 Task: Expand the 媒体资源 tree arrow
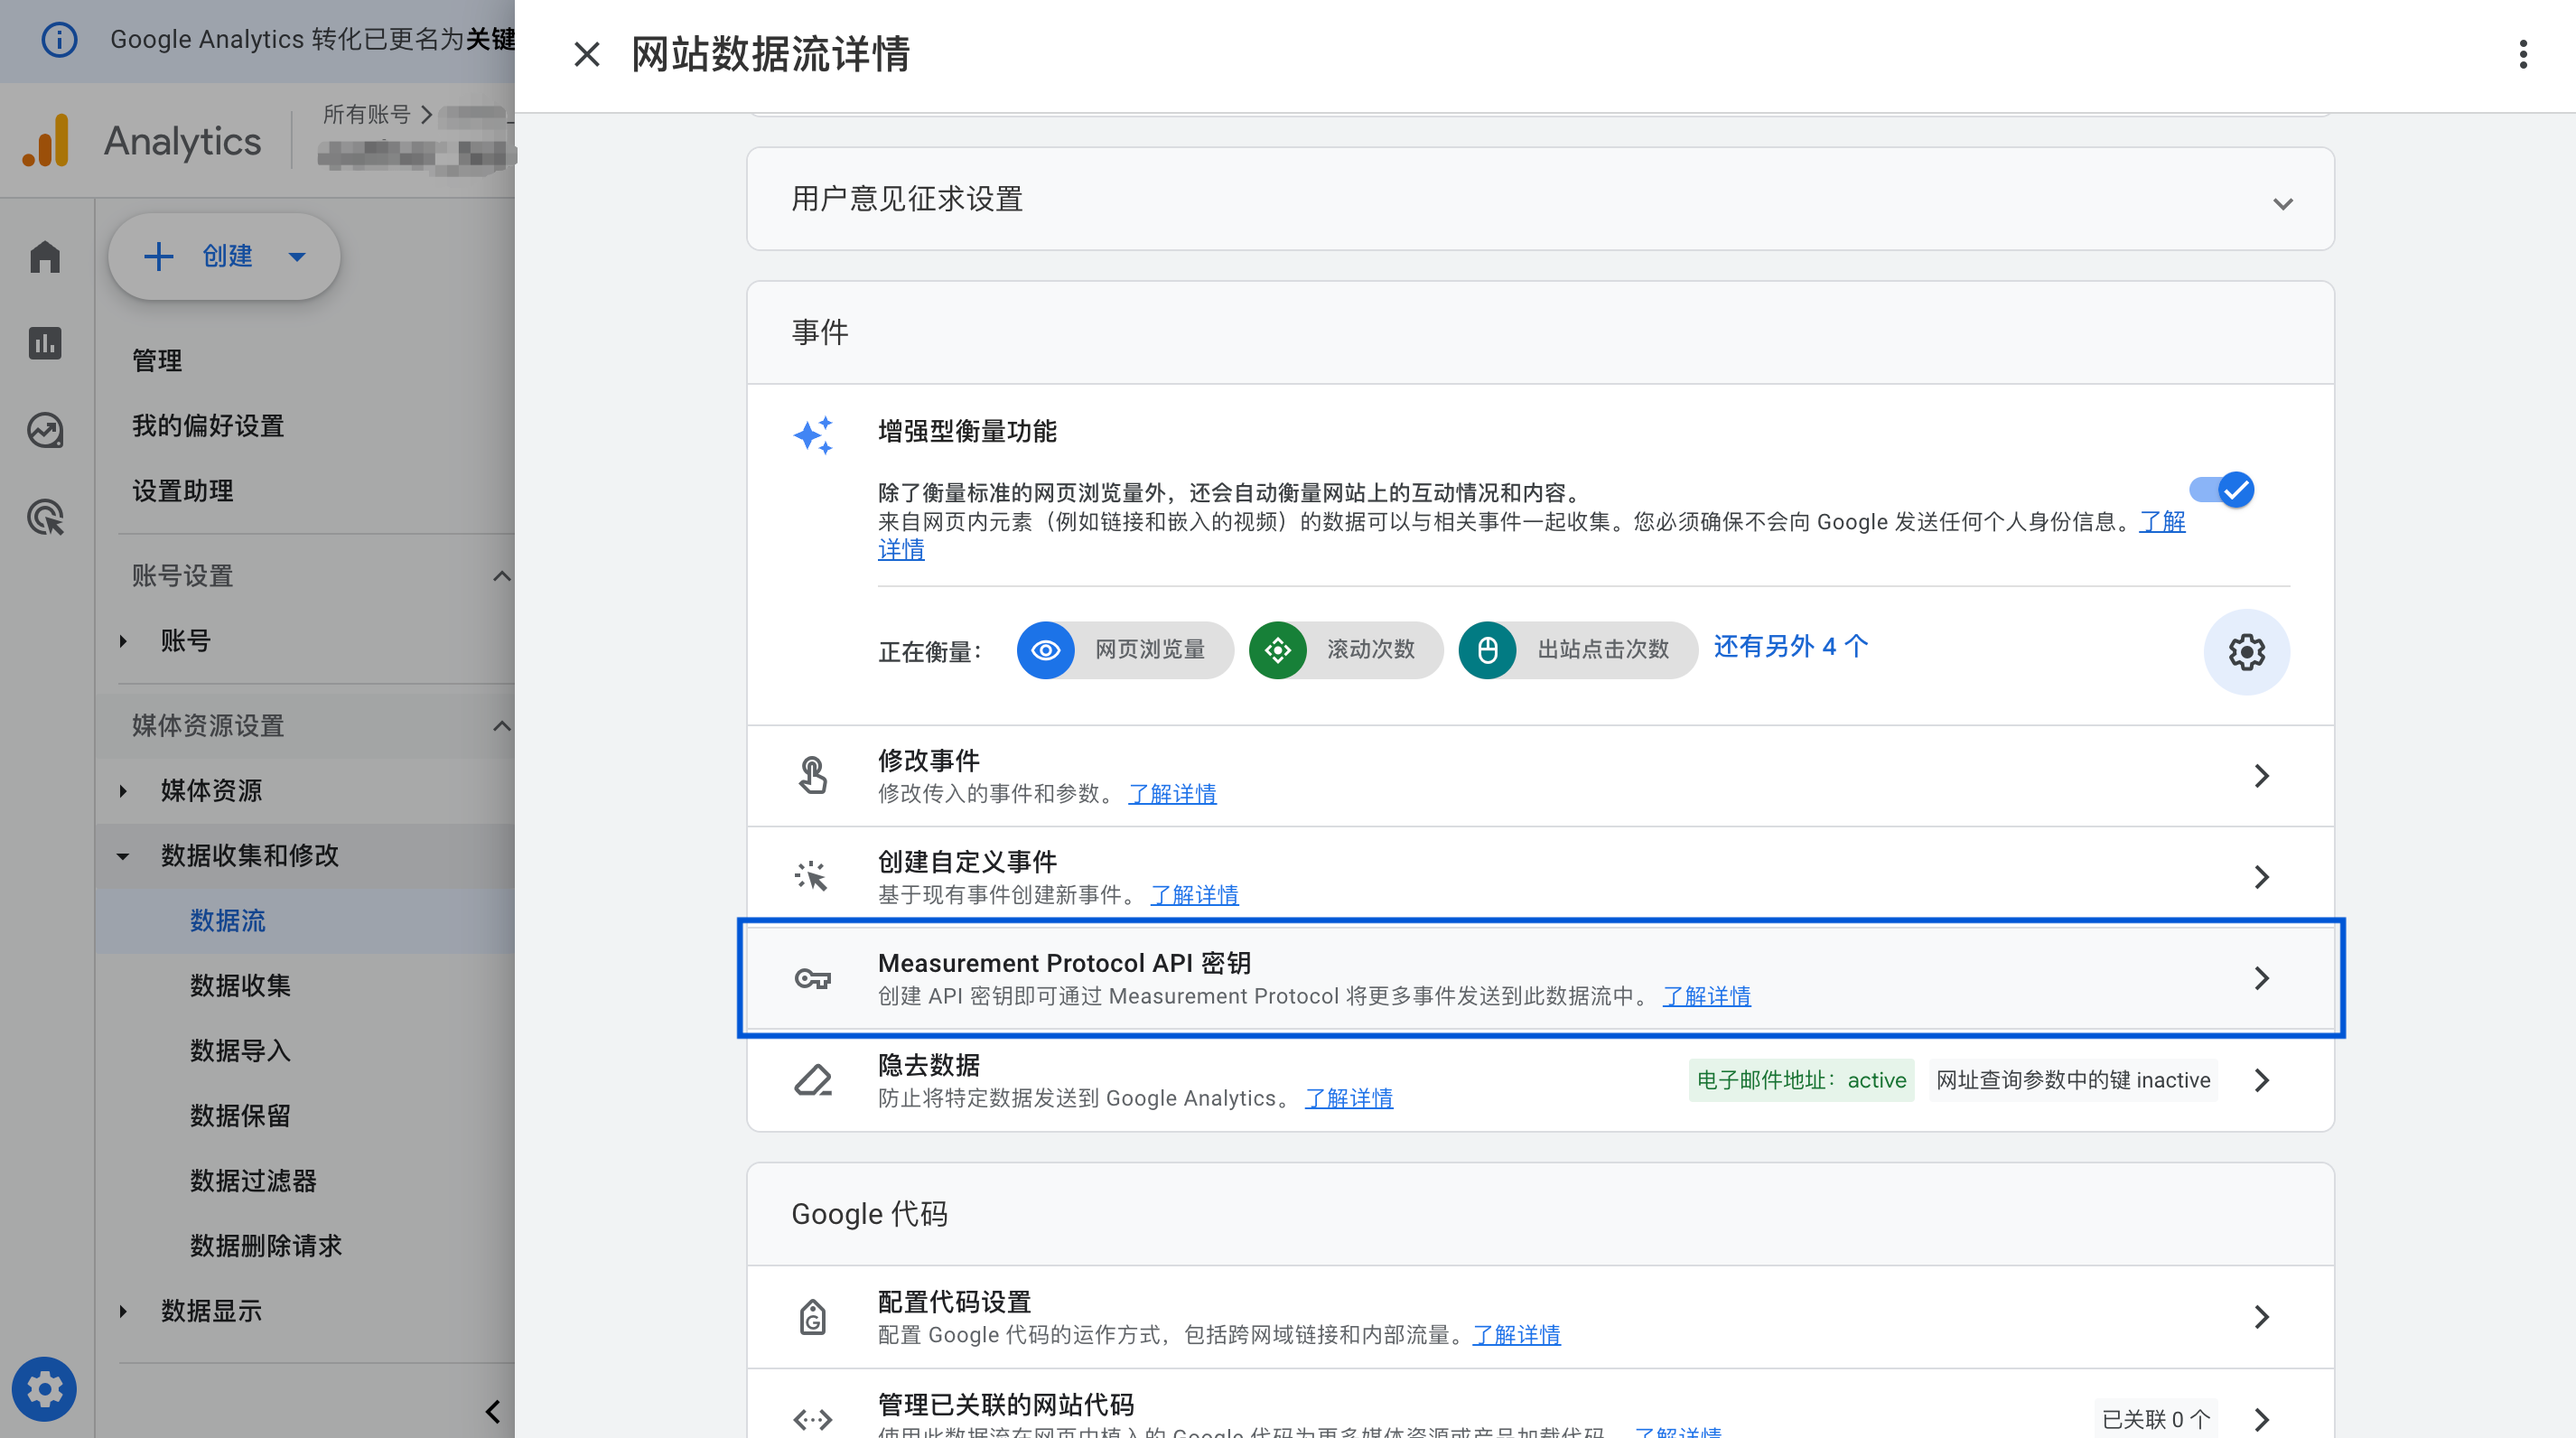point(123,790)
